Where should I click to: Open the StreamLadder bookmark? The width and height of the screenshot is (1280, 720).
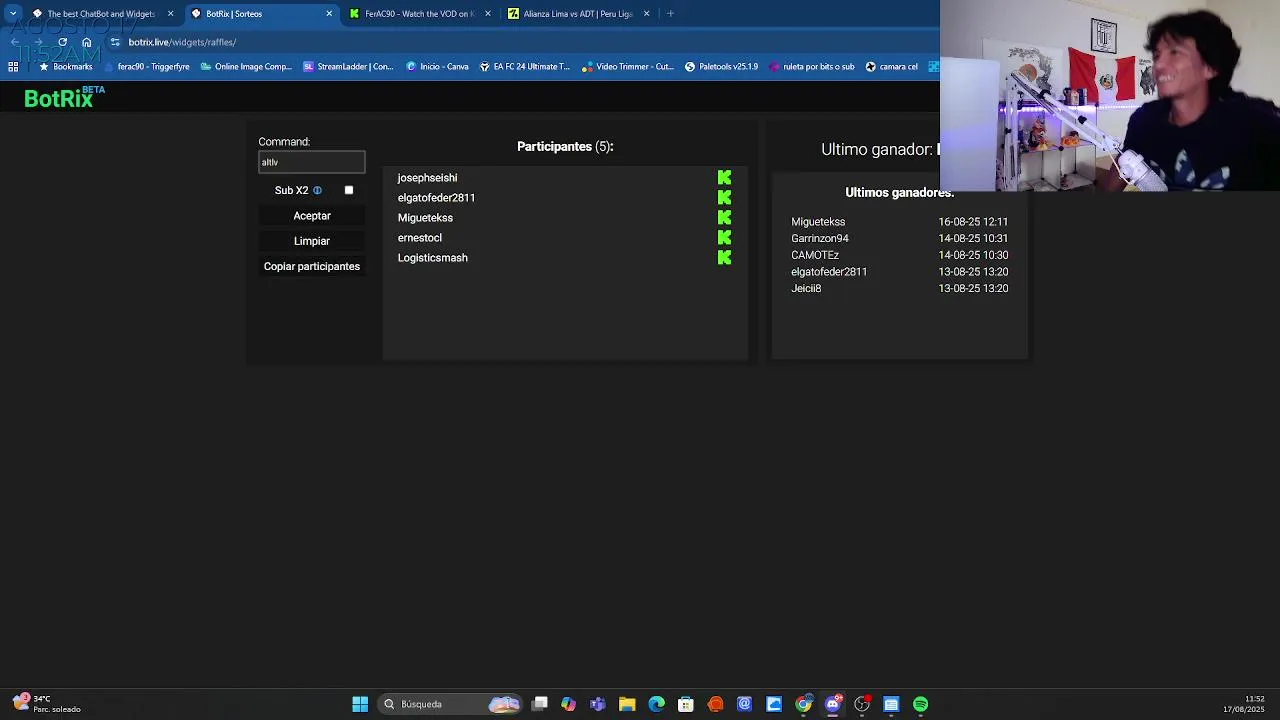pyautogui.click(x=348, y=67)
